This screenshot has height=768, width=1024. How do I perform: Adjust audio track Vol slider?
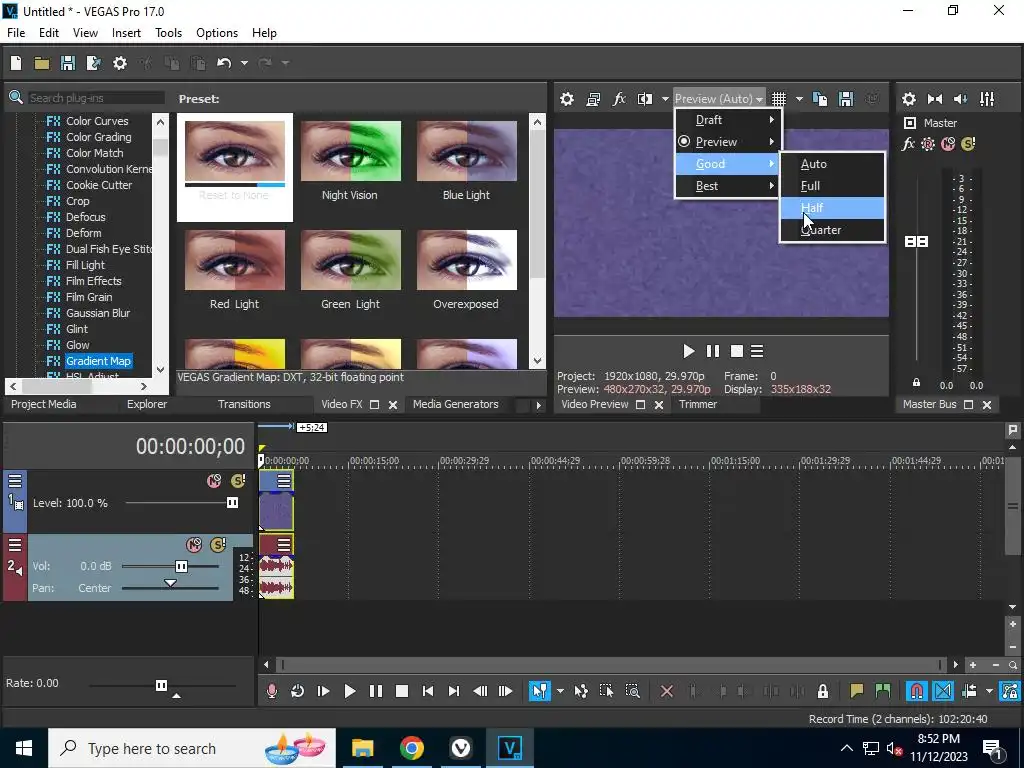click(182, 566)
